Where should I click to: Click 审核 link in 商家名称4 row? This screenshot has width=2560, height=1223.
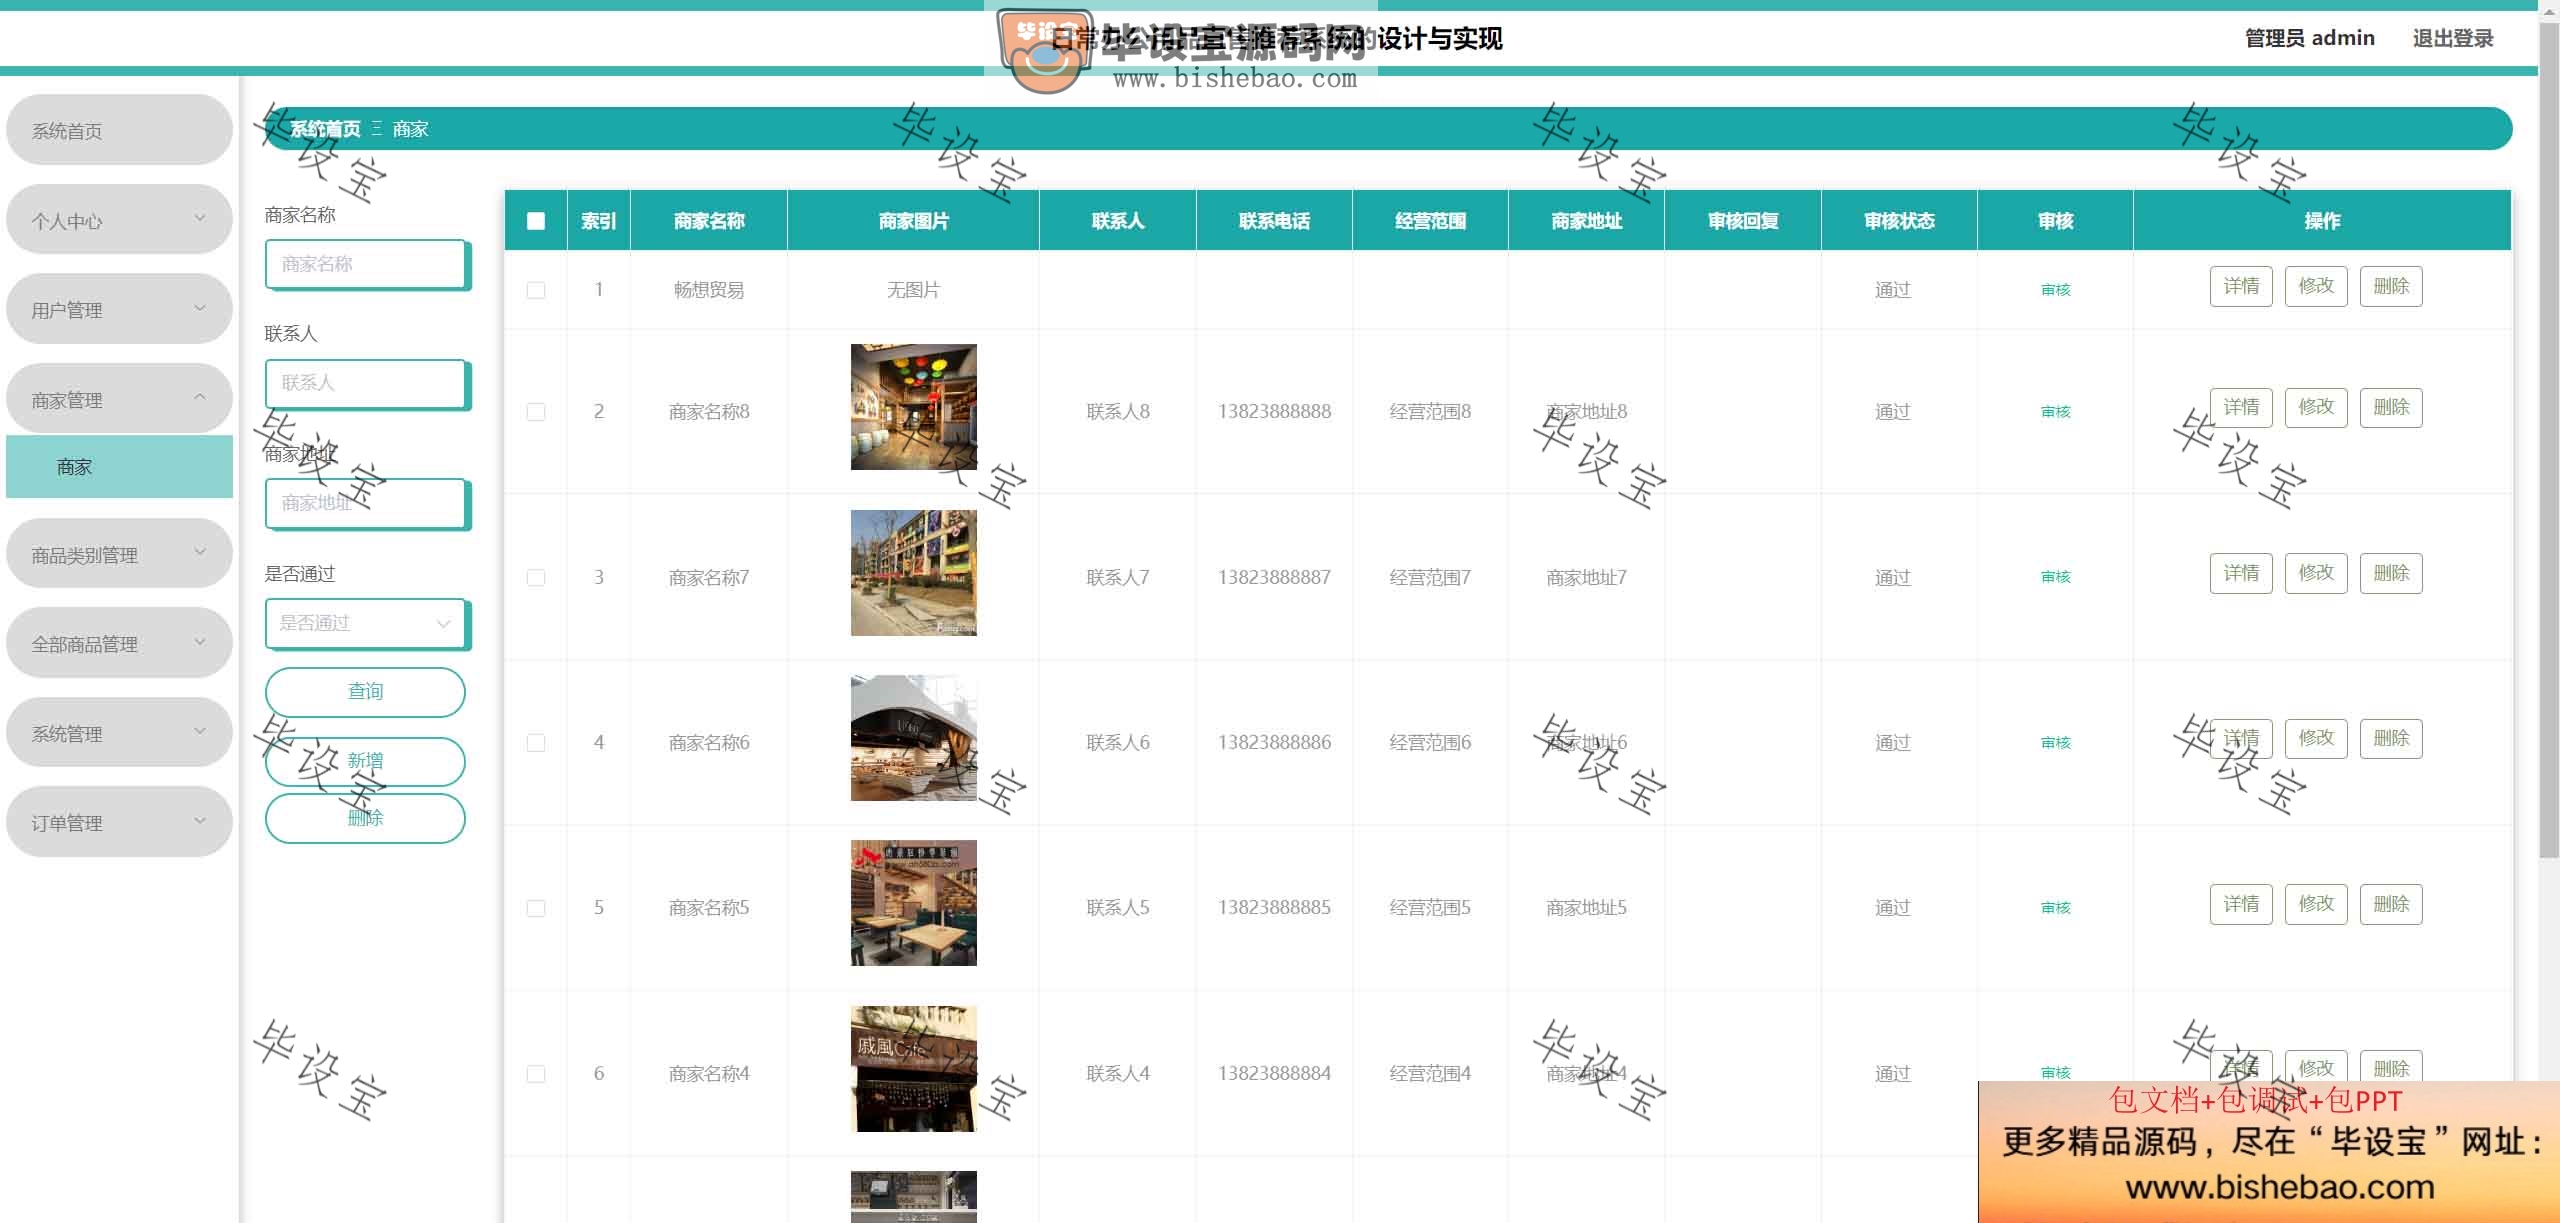click(x=2056, y=1073)
